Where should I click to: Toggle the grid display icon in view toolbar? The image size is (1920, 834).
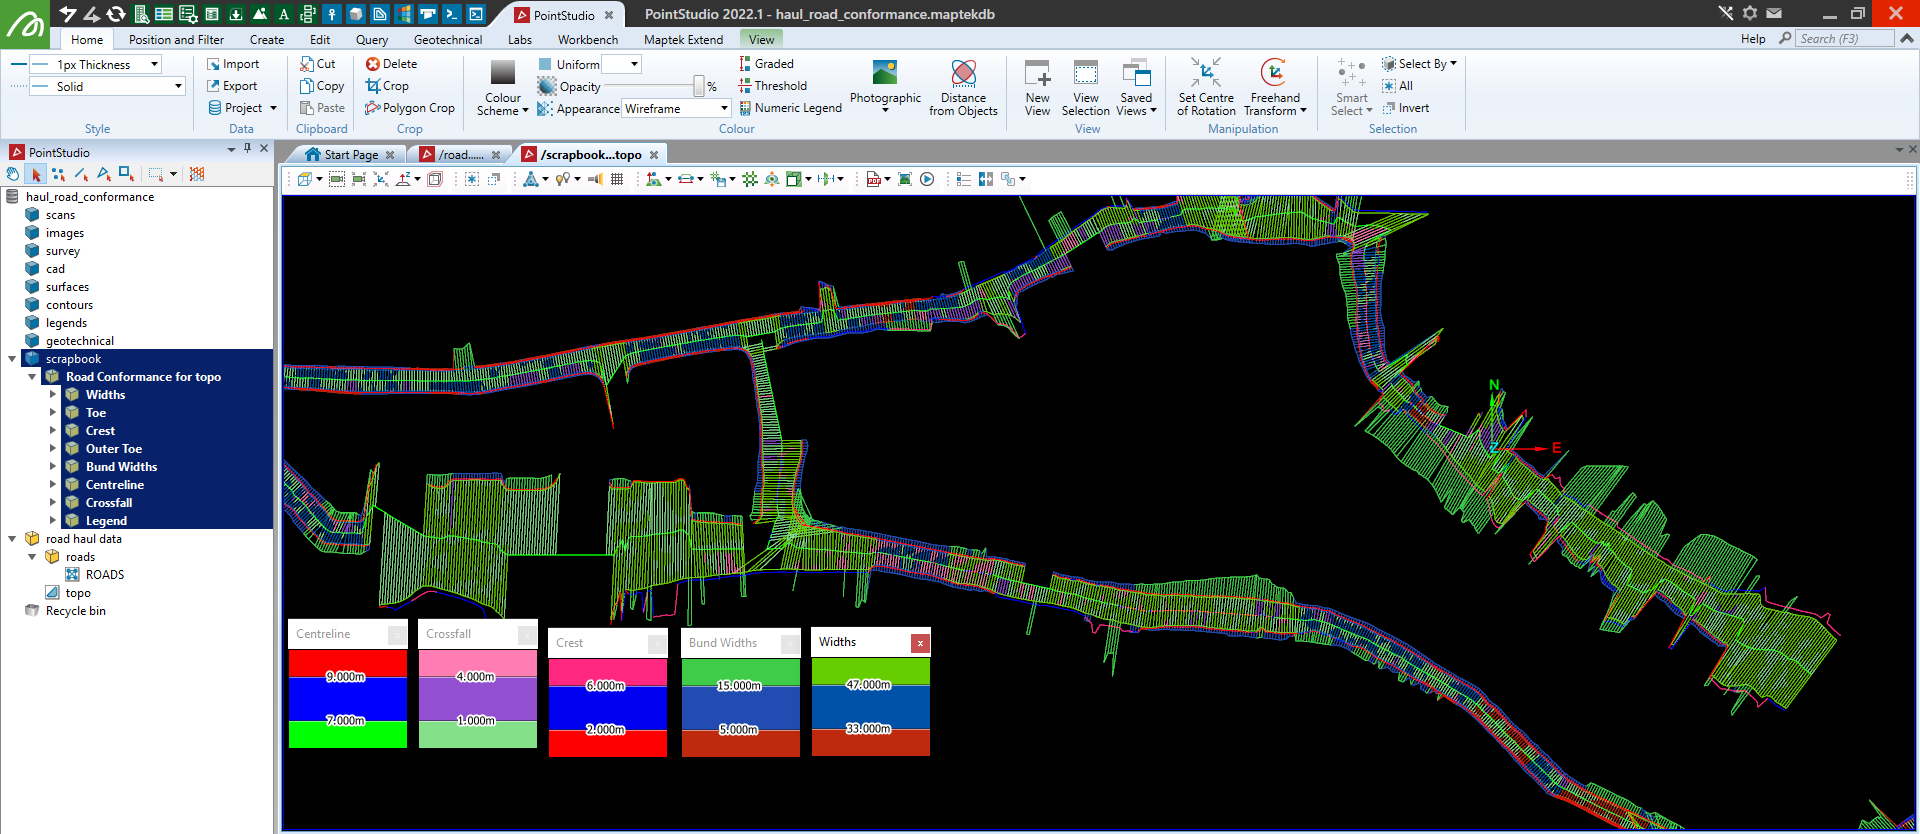(x=617, y=179)
